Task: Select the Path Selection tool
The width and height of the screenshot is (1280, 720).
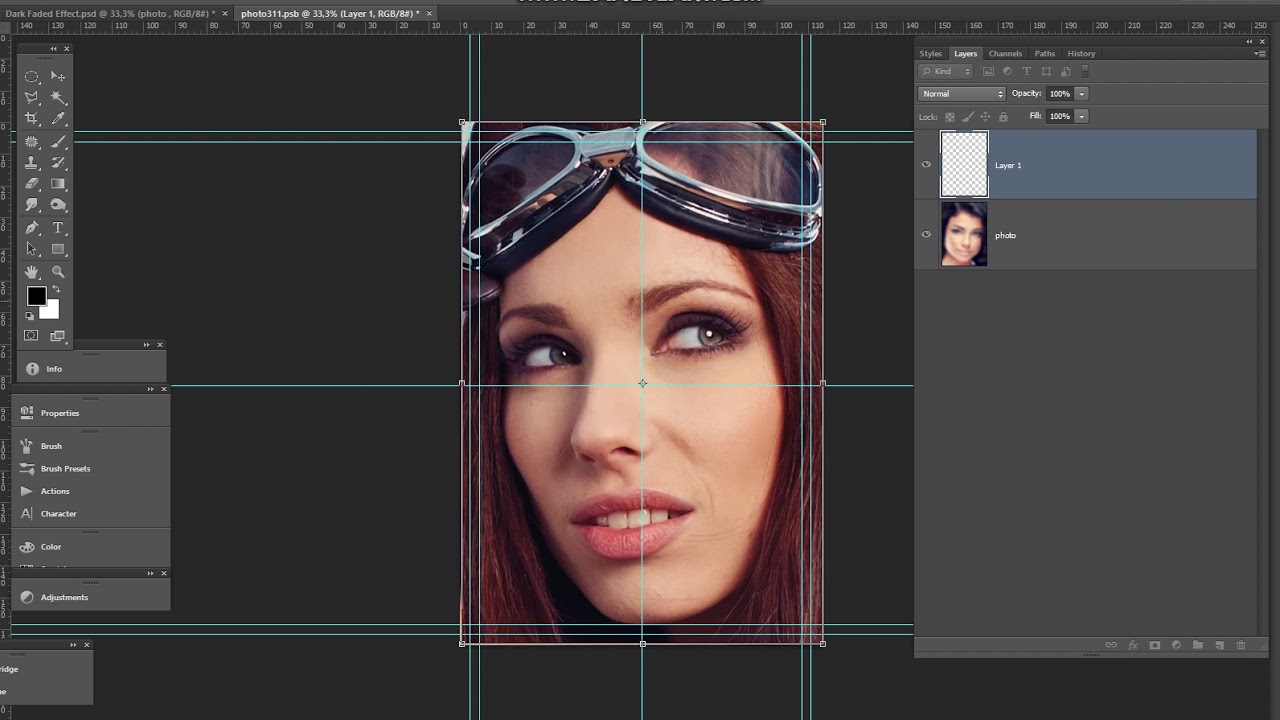Action: coord(32,249)
